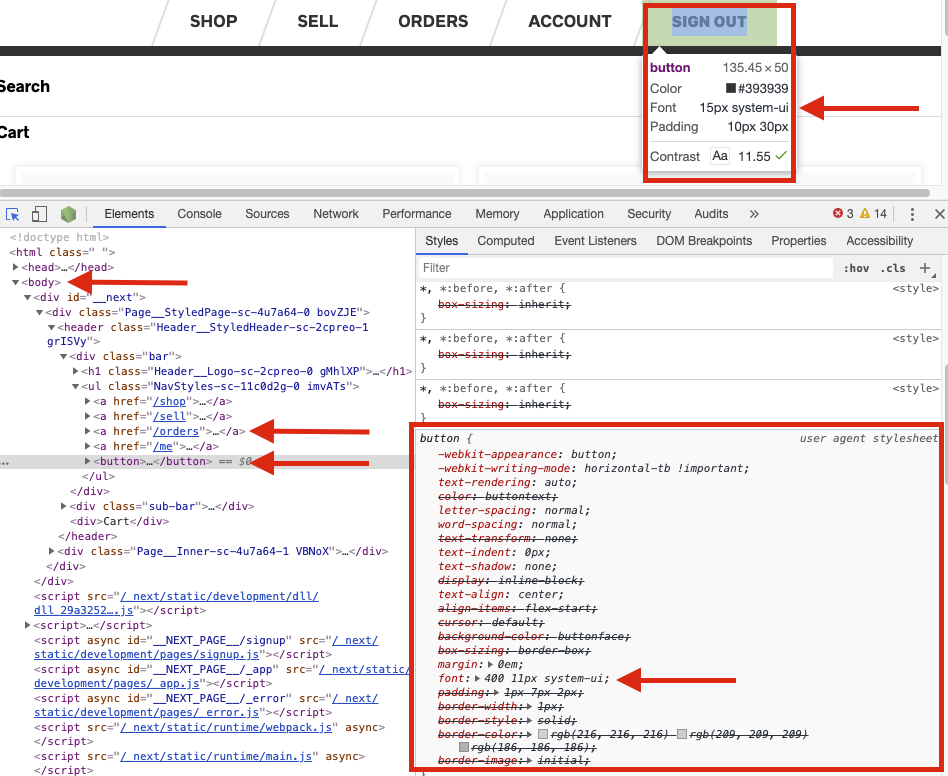Collapse the body node in DOM tree
Screen dimensions: 948x776
click(x=15, y=282)
